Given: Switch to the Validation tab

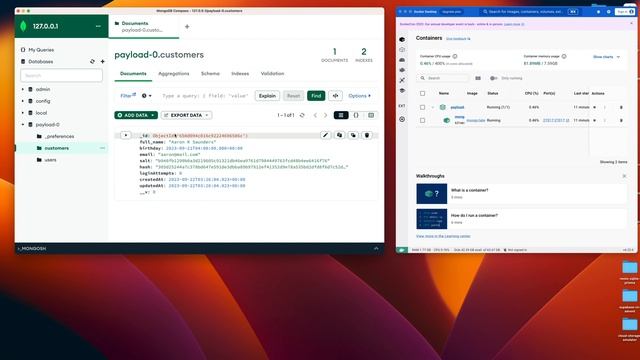Looking at the screenshot, I should [x=272, y=73].
